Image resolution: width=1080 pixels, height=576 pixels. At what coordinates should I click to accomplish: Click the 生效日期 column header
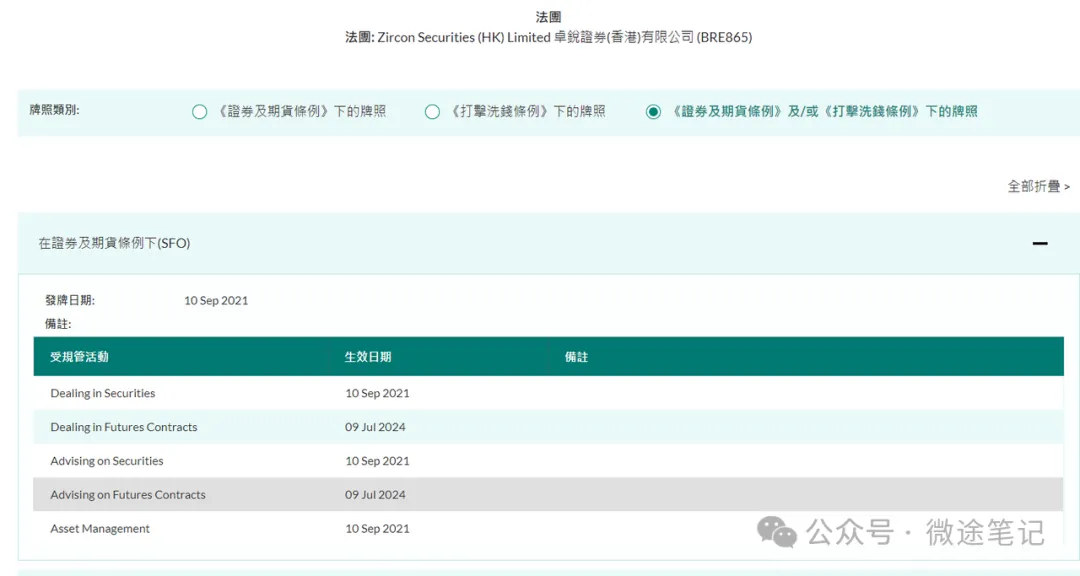point(368,357)
